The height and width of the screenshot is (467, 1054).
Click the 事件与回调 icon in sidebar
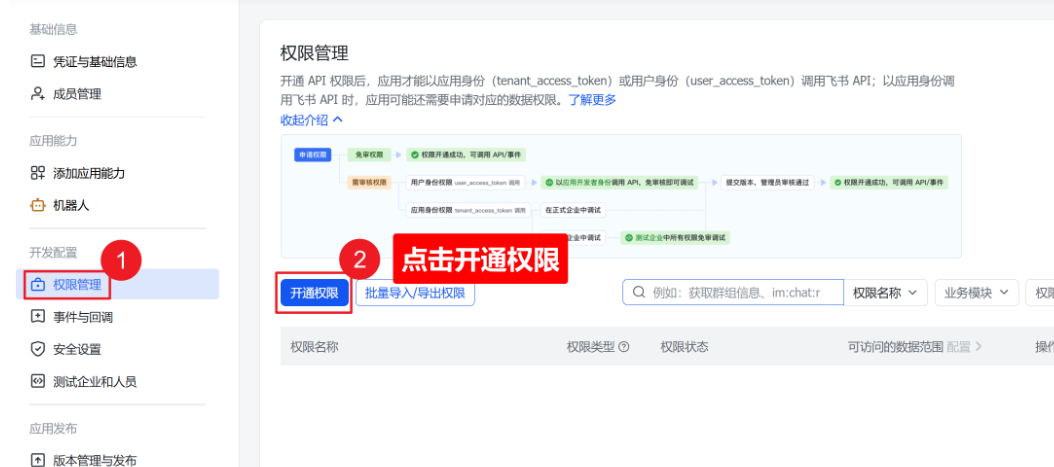(38, 317)
